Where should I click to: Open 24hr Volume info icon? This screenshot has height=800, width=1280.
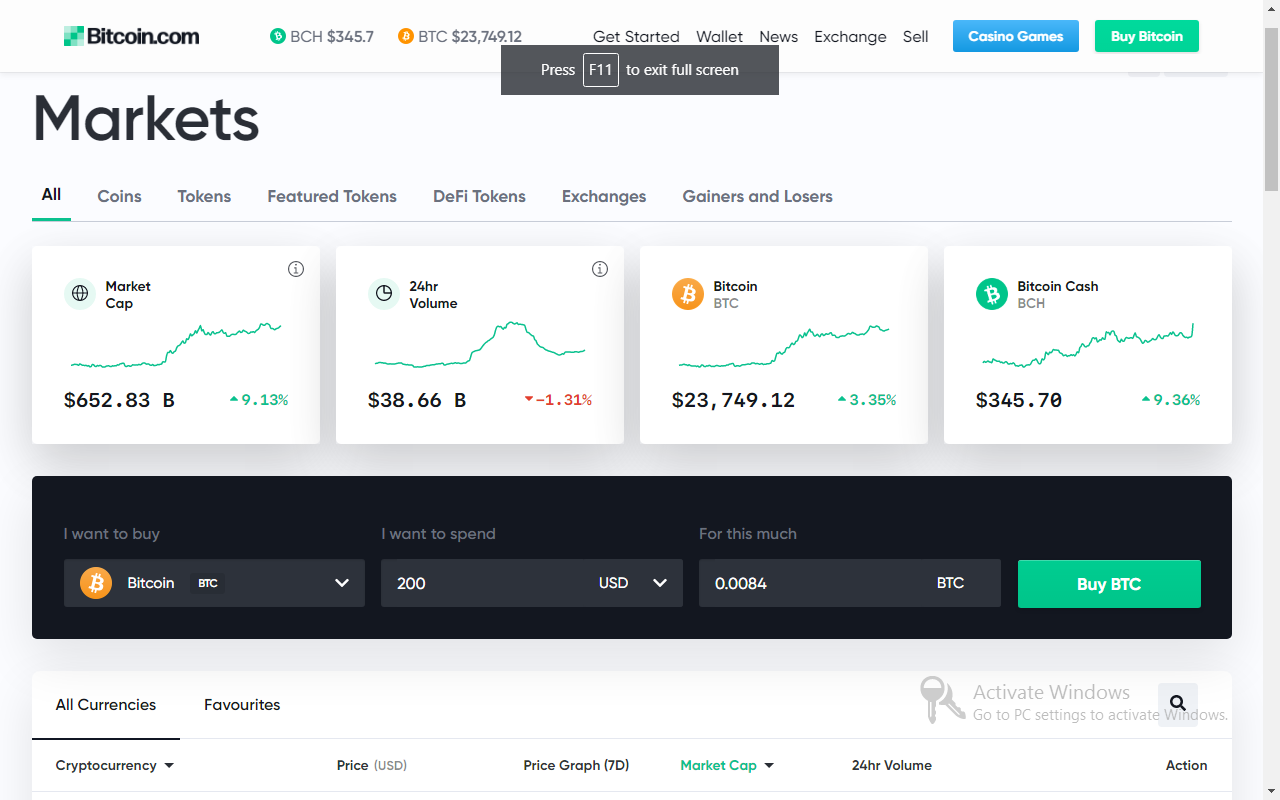pyautogui.click(x=600, y=269)
